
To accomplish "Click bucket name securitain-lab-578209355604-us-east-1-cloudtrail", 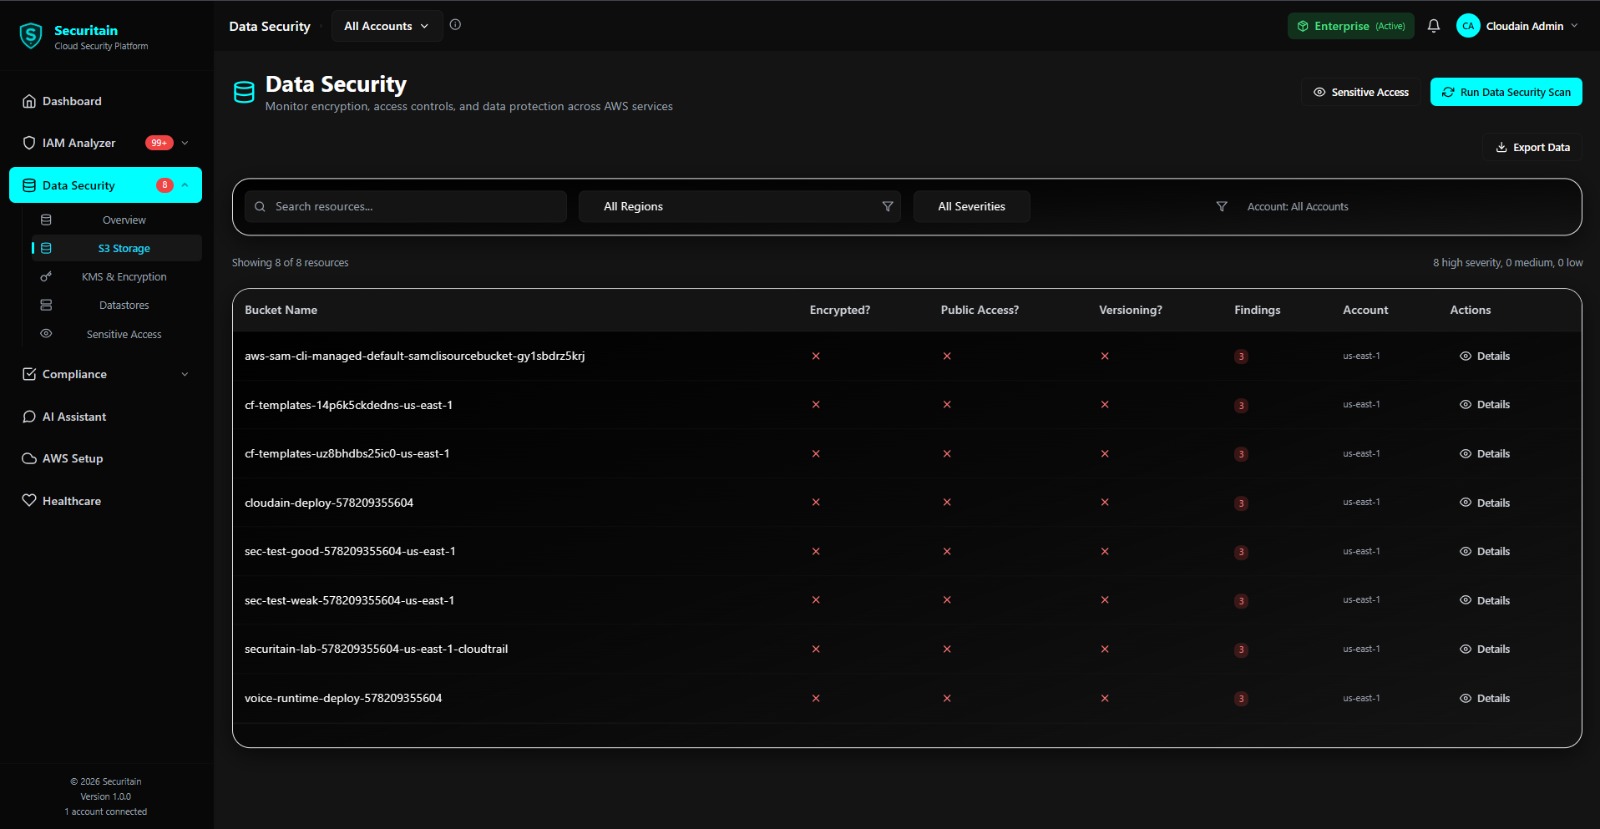I will click(376, 649).
